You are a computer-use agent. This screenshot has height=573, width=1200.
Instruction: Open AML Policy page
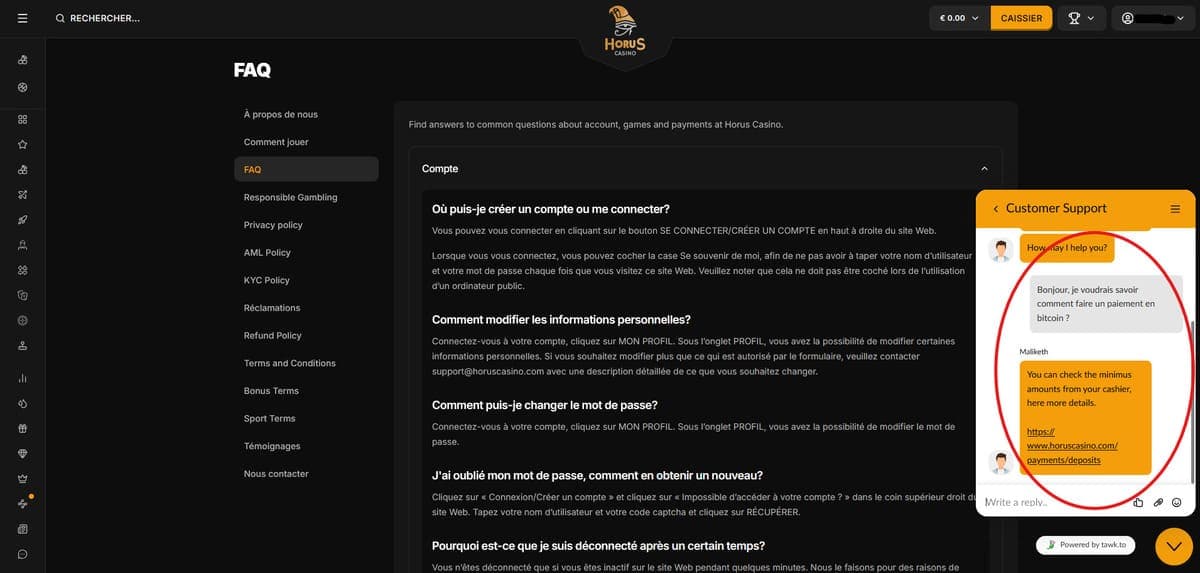click(267, 253)
